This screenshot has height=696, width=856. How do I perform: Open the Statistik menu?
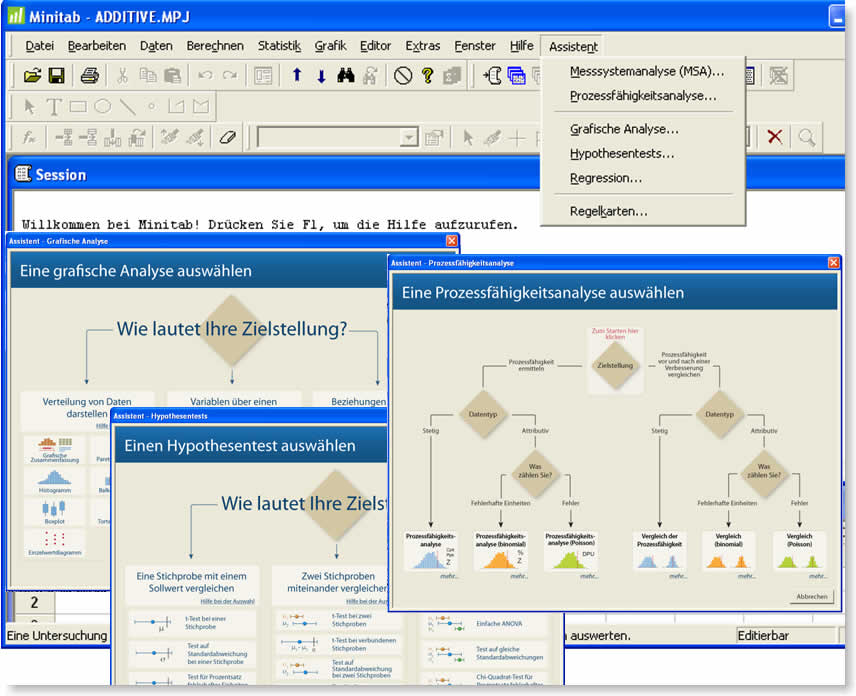tap(279, 46)
